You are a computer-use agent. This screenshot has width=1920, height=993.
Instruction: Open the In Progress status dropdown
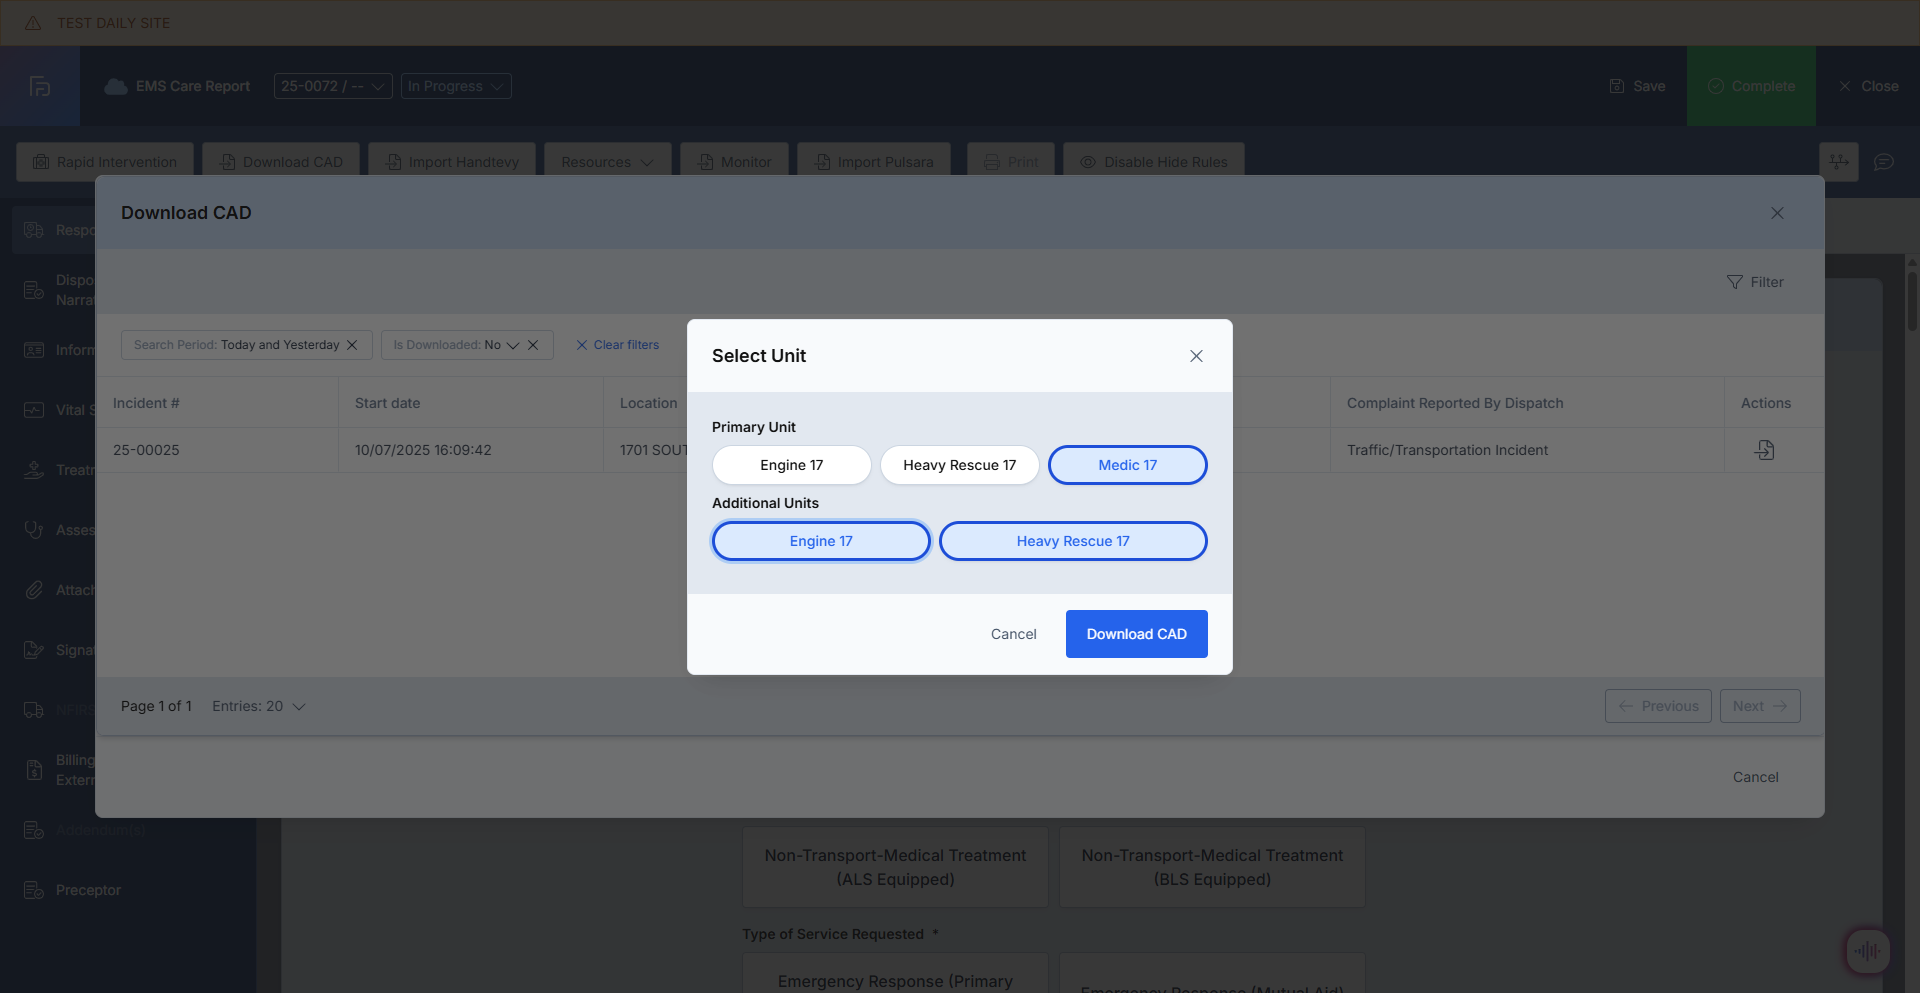456,86
